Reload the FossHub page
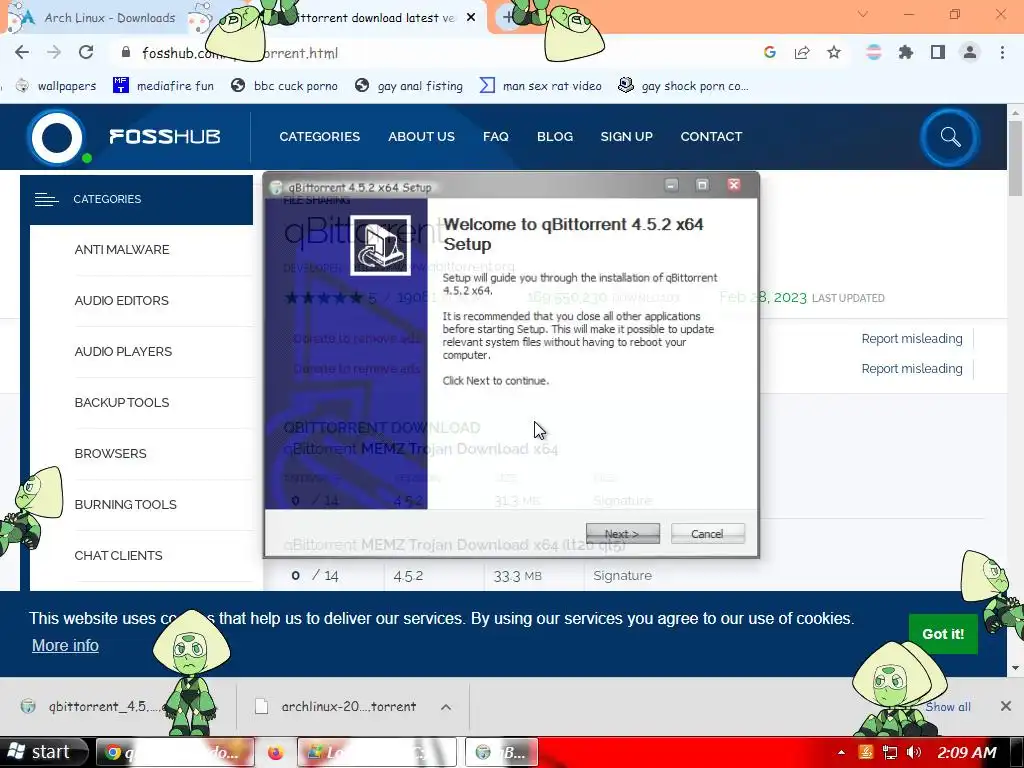Viewport: 1024px width, 768px height. pyautogui.click(x=86, y=53)
